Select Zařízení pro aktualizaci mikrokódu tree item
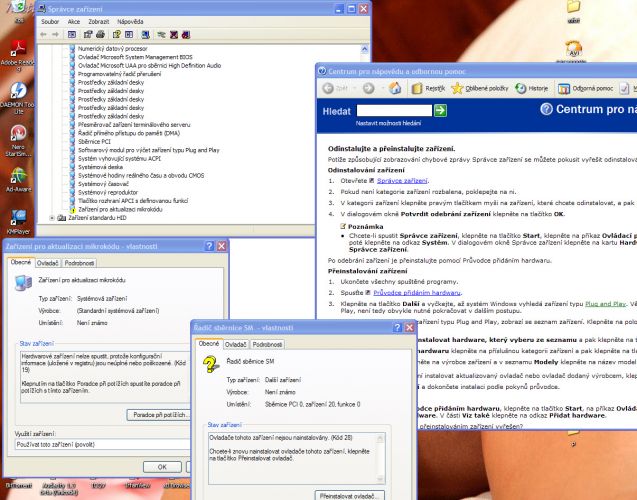This screenshot has width=637, height=500. click(x=120, y=210)
